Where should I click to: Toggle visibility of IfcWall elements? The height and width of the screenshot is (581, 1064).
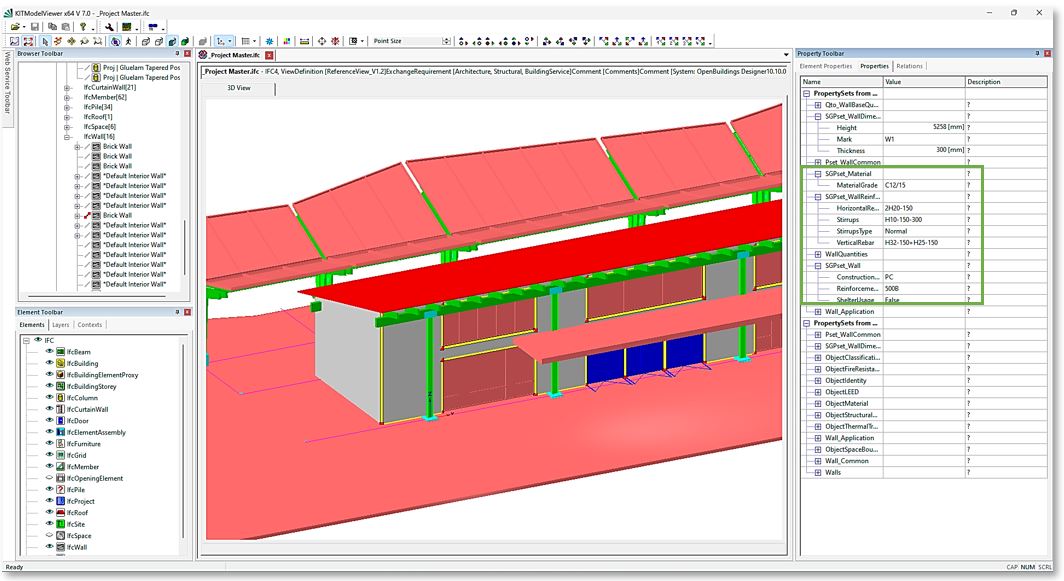(48, 547)
